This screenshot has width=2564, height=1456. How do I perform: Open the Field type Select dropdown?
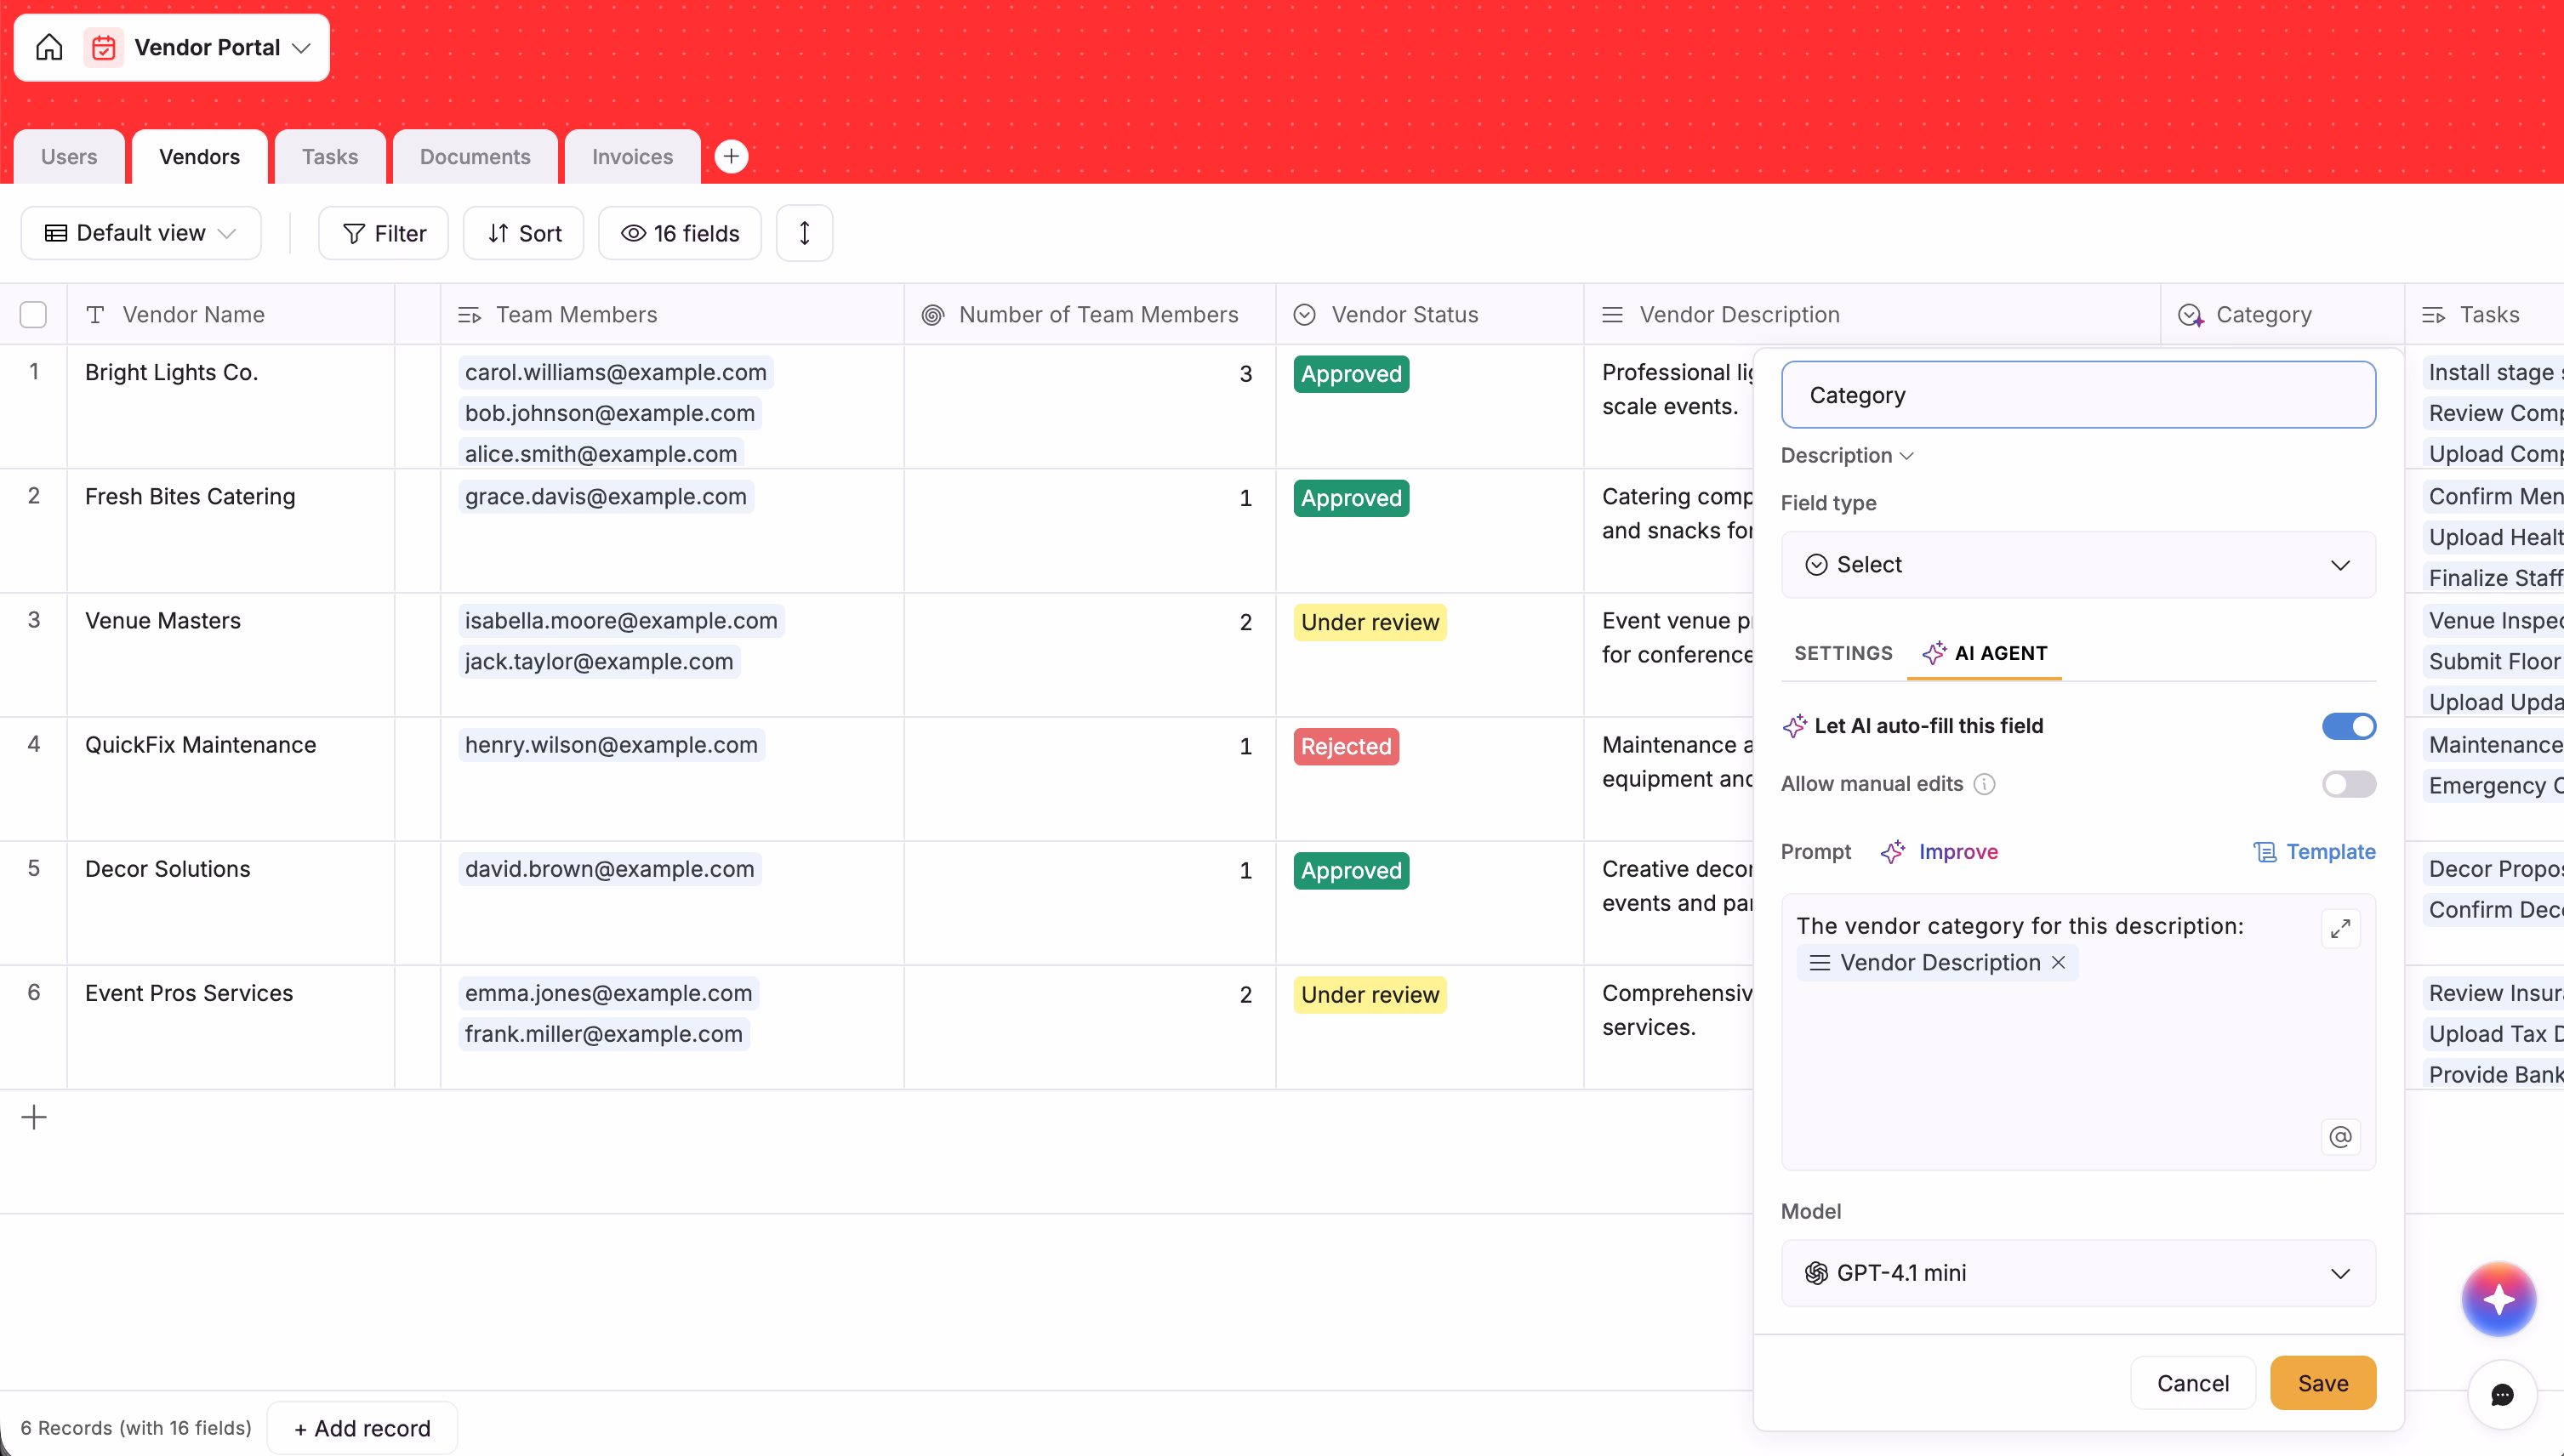pyautogui.click(x=2078, y=565)
